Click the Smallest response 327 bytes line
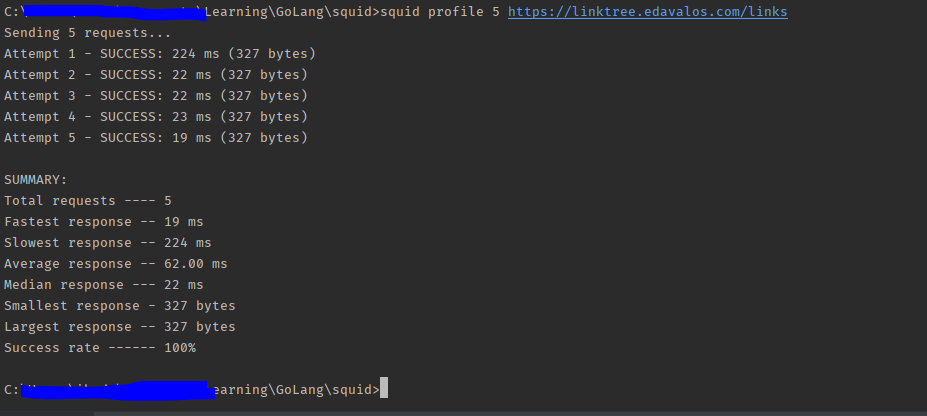The height and width of the screenshot is (416, 927). 119,306
